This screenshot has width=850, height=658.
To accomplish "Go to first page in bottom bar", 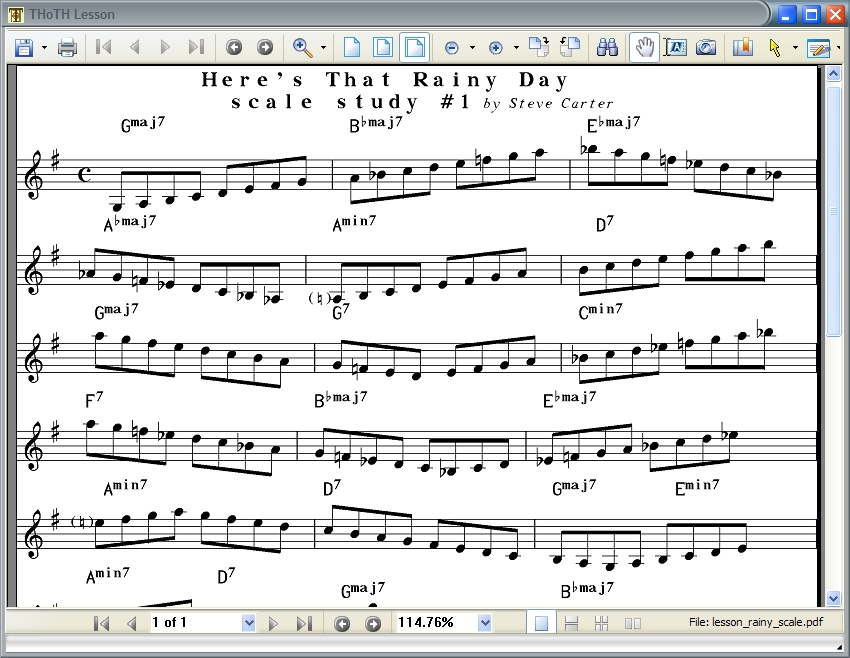I will [x=101, y=623].
